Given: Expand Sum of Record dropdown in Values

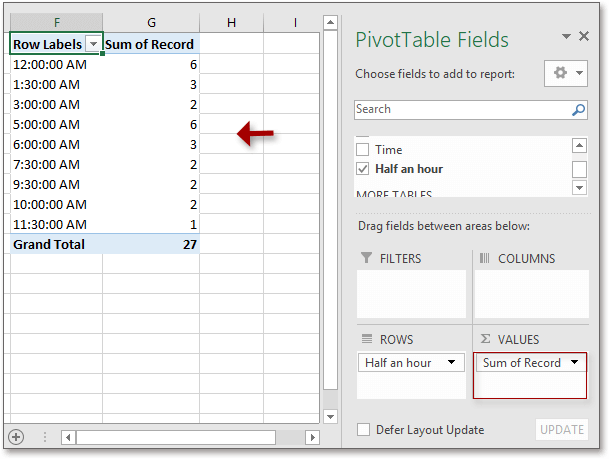Looking at the screenshot, I should [575, 362].
